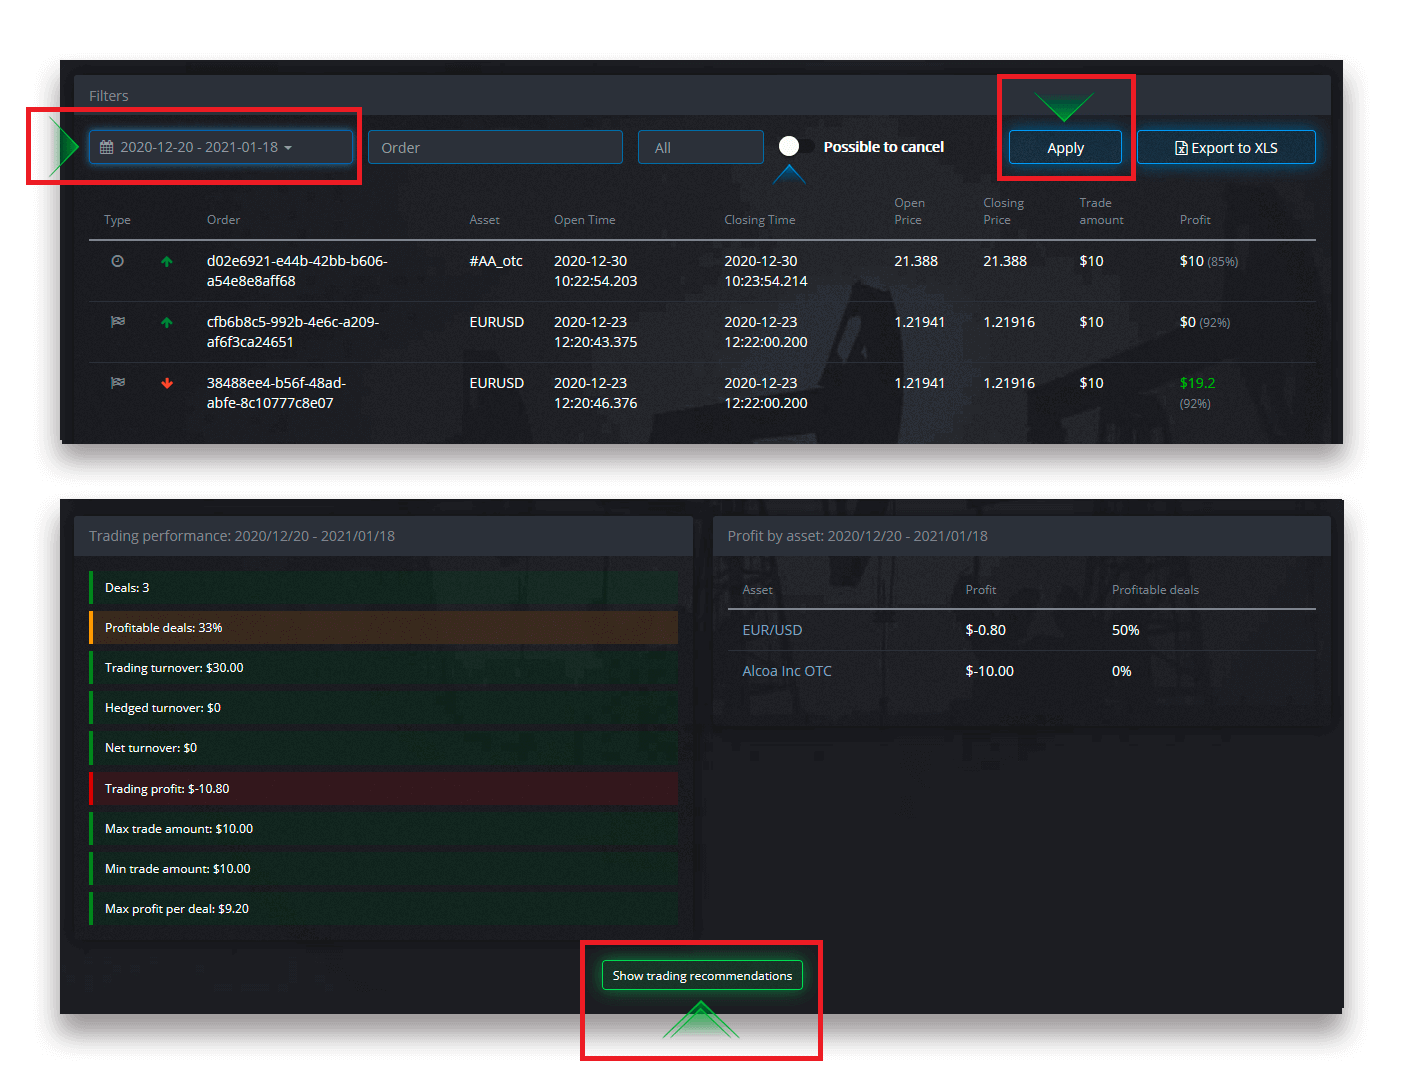
Task: Open the All filter dropdown
Action: (700, 147)
